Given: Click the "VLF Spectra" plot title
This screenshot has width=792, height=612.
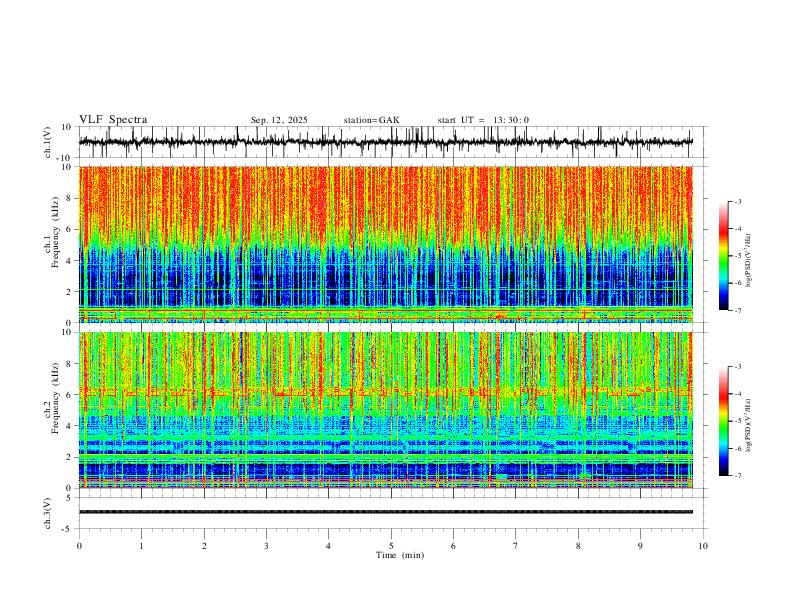Looking at the screenshot, I should pos(113,120).
